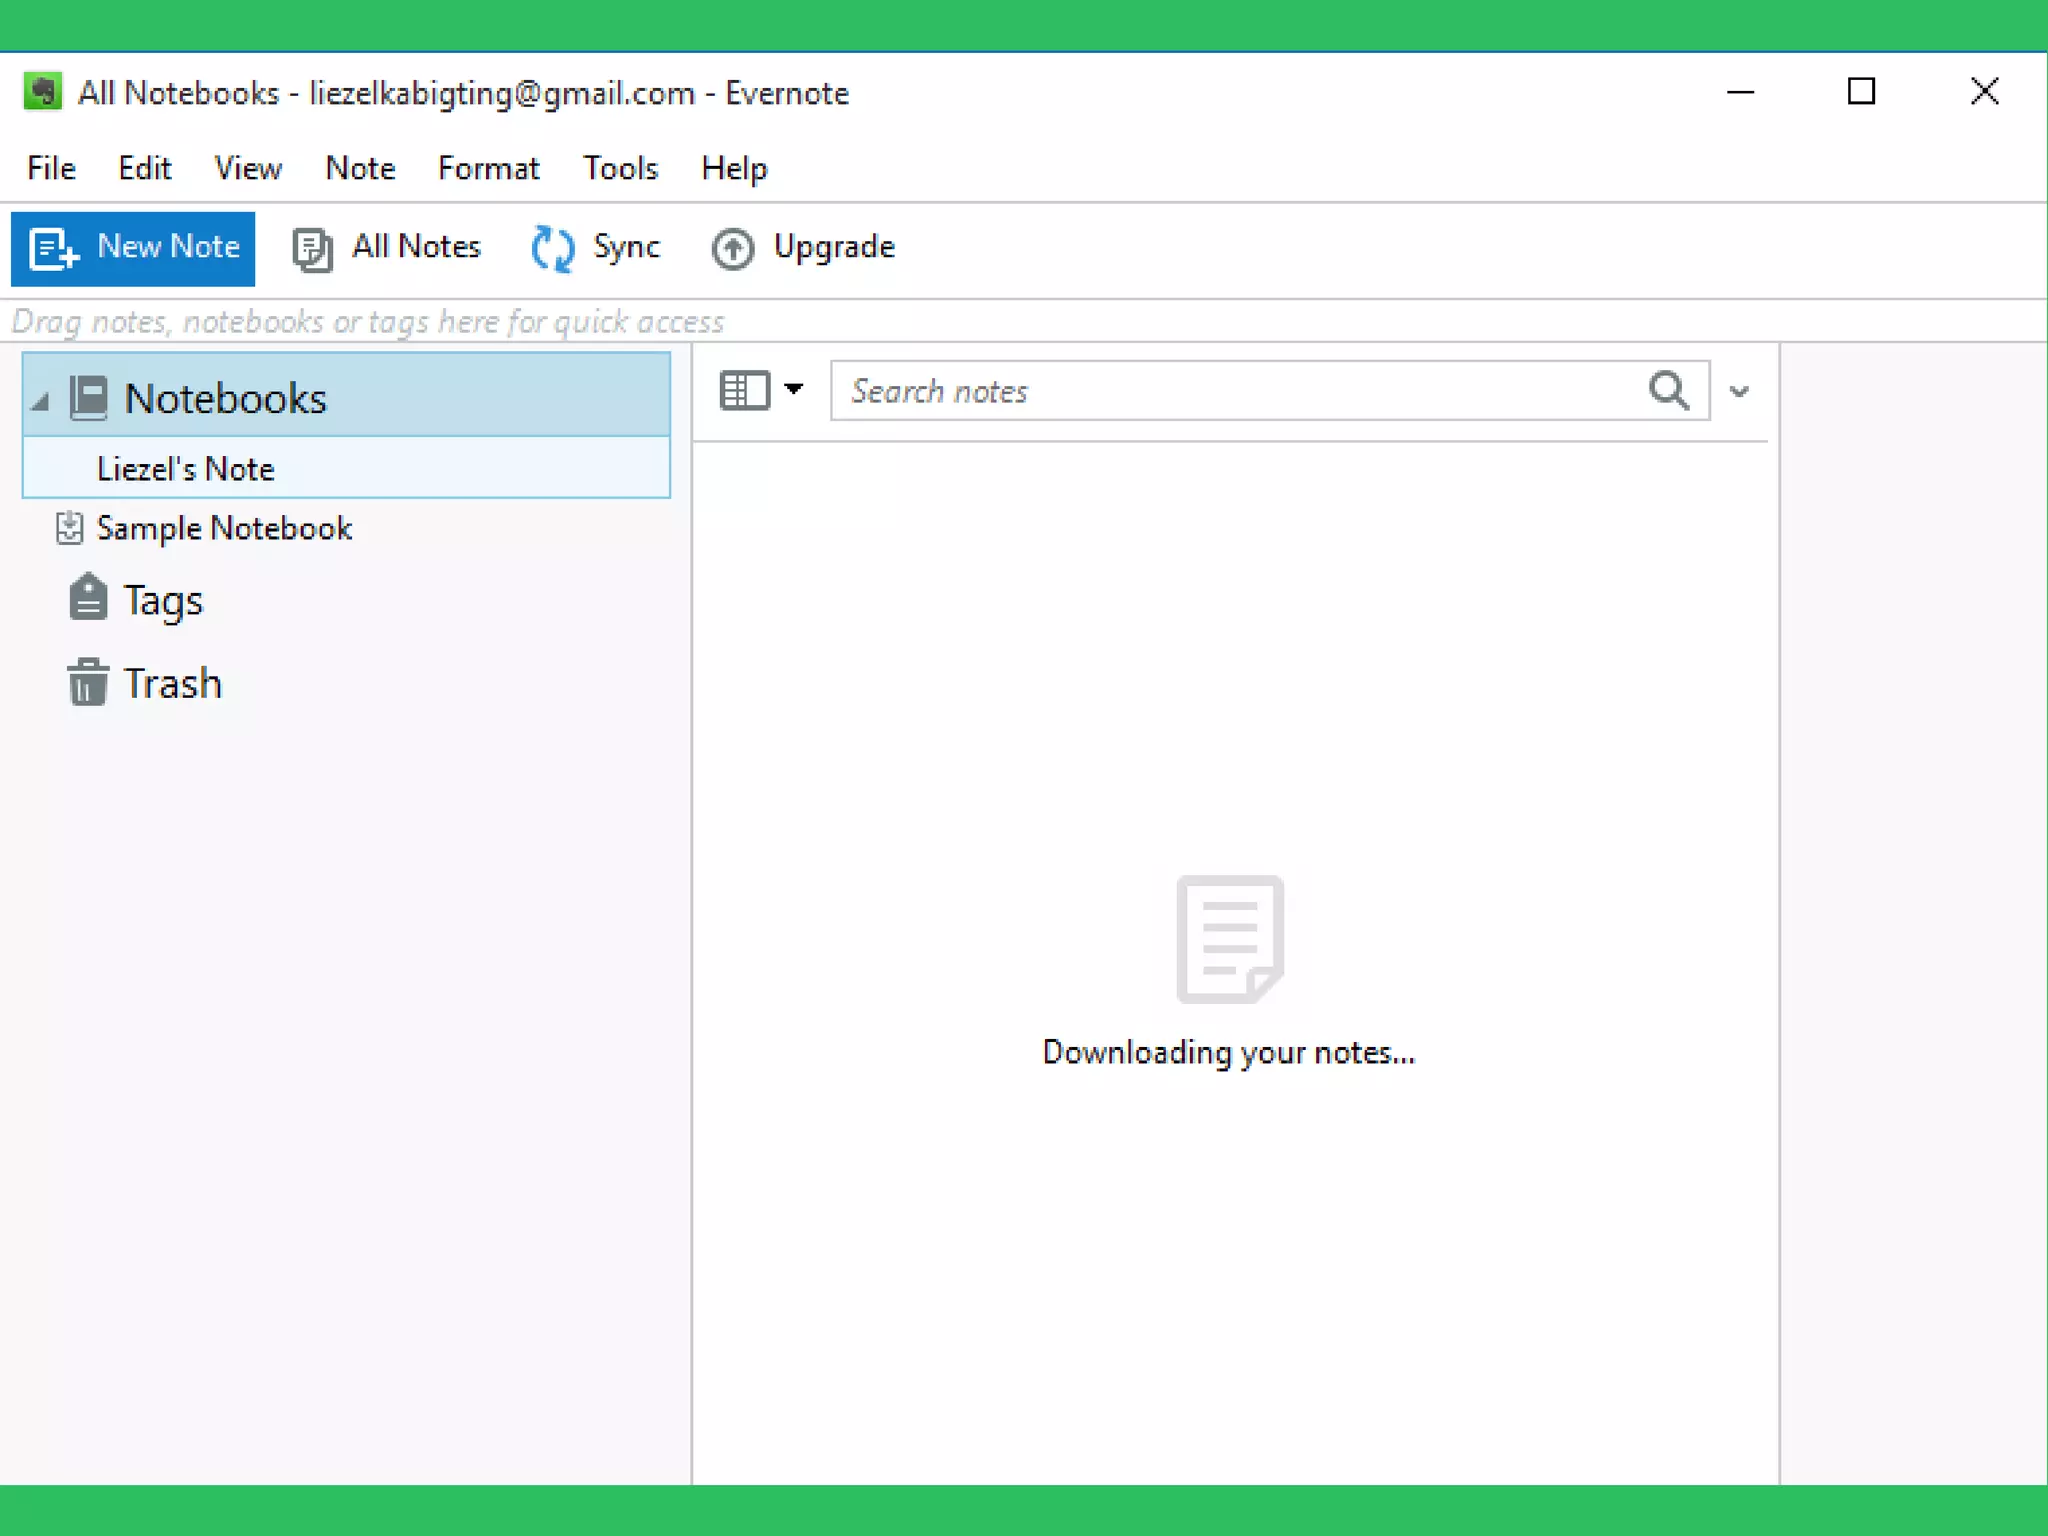The height and width of the screenshot is (1536, 2048).
Task: Click the magnifier search icon
Action: (1668, 391)
